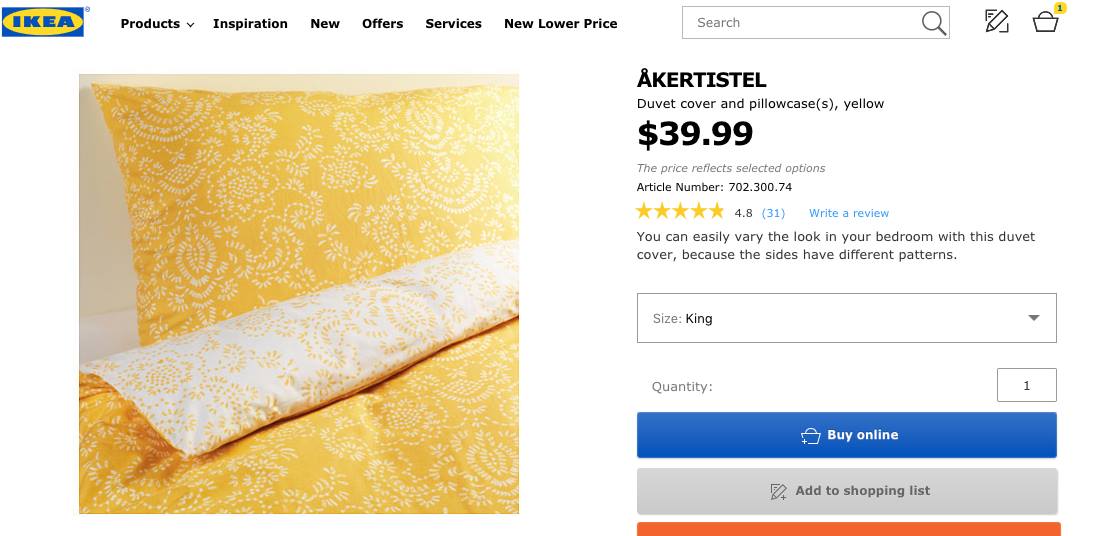Open the shopping list pencil icon

point(996,21)
